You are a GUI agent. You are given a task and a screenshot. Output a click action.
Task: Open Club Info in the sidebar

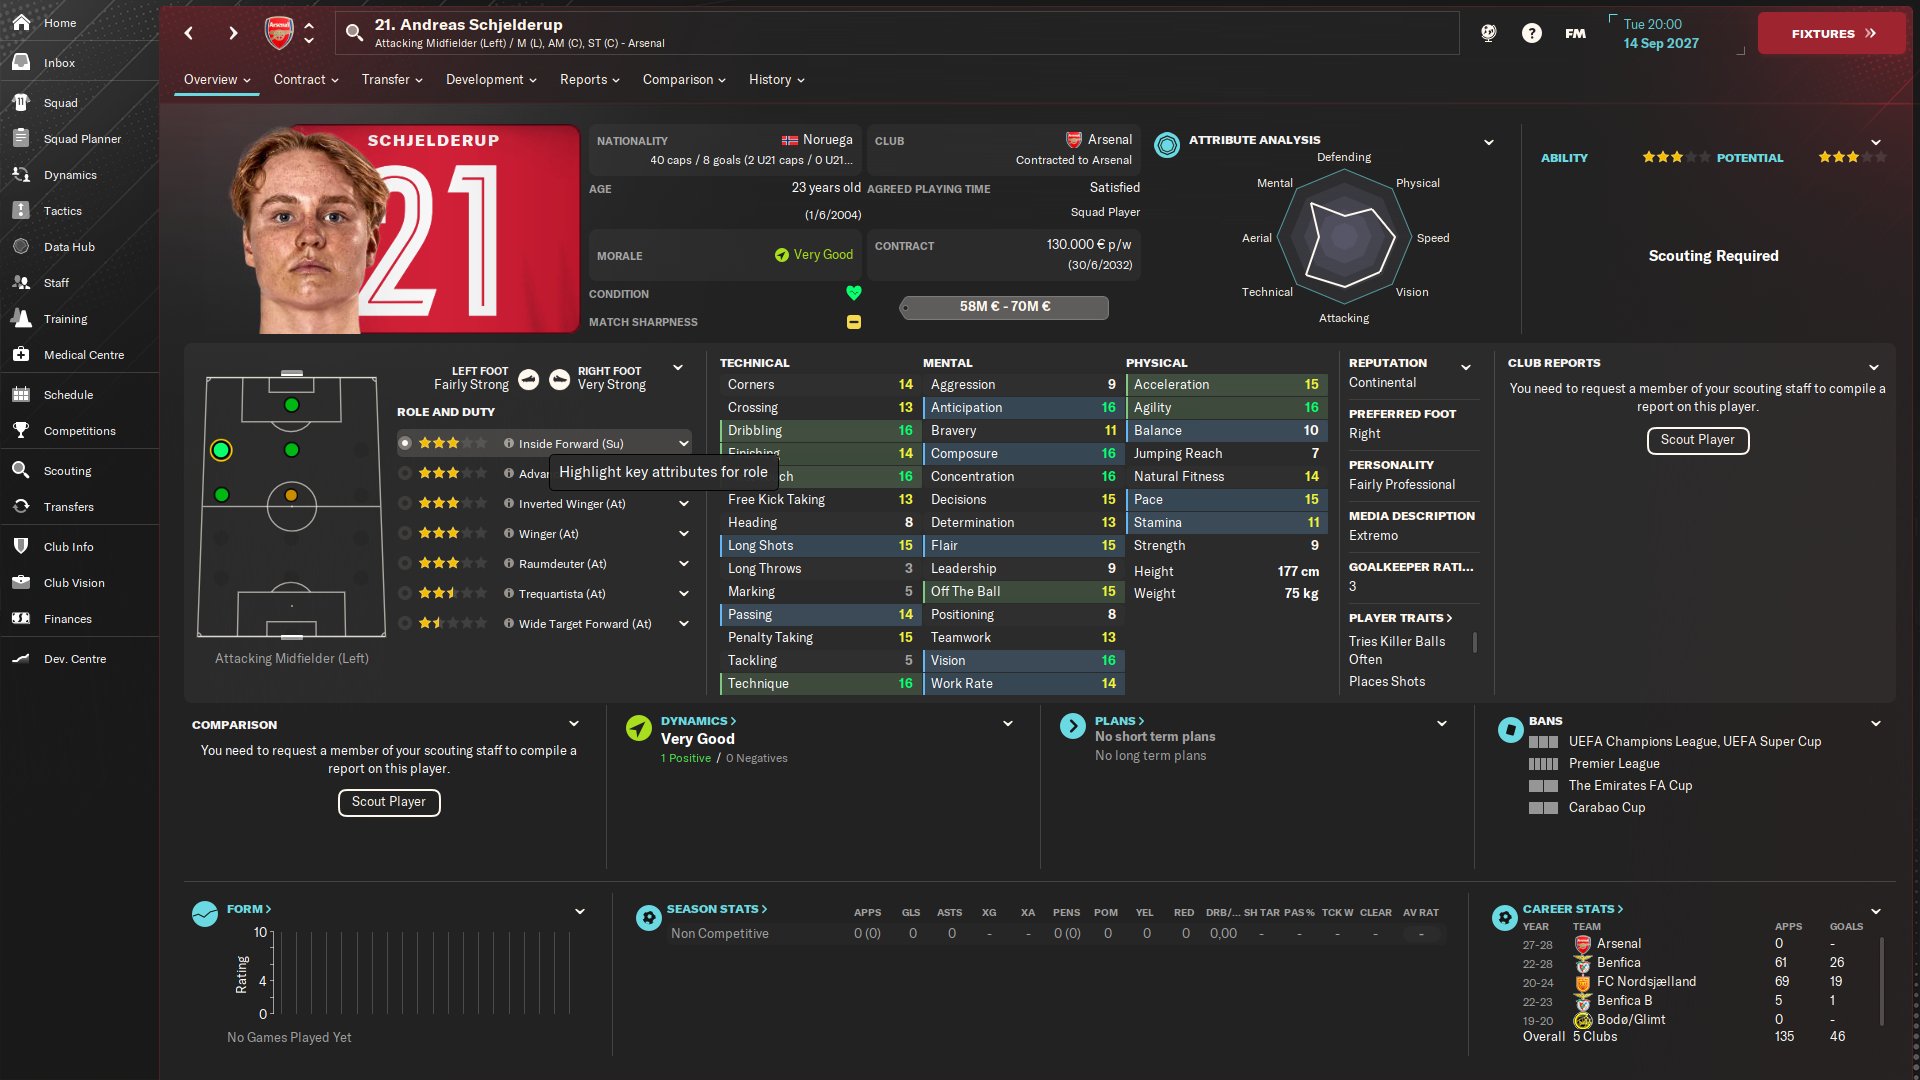pos(68,546)
